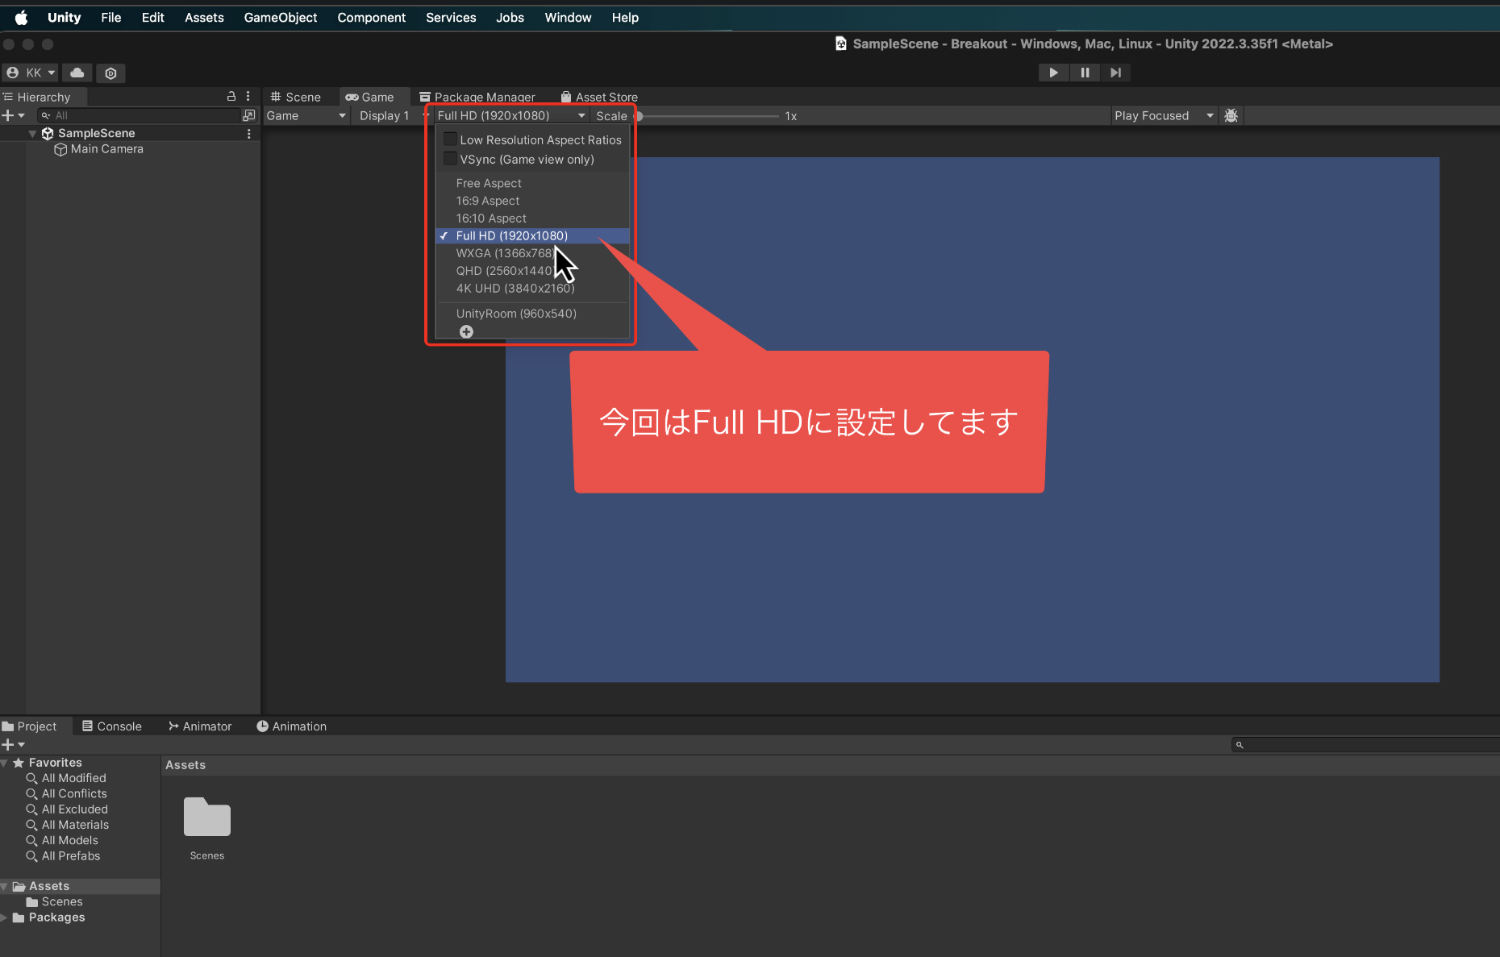This screenshot has width=1500, height=957.
Task: Switch to the Project tab
Action: pyautogui.click(x=30, y=727)
